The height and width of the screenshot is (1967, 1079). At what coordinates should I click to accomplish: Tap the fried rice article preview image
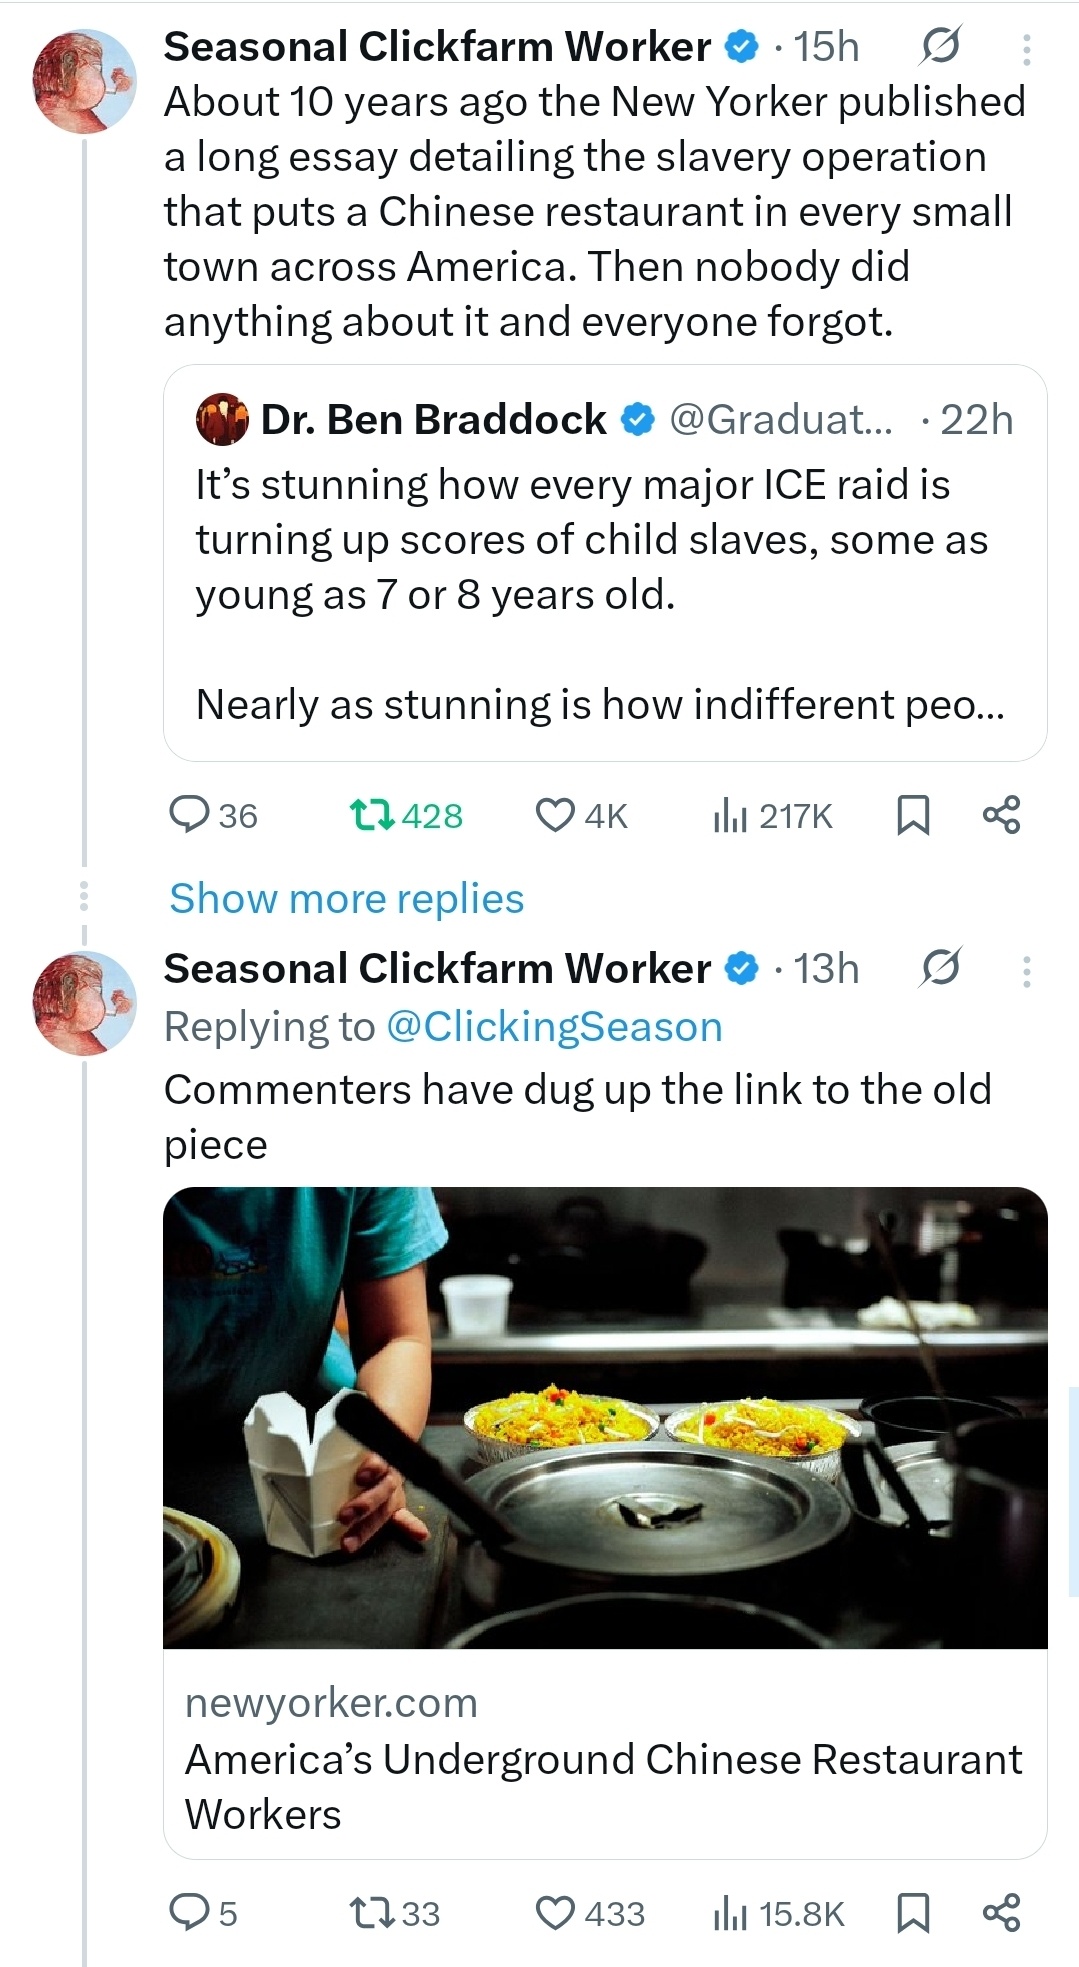coord(605,1417)
